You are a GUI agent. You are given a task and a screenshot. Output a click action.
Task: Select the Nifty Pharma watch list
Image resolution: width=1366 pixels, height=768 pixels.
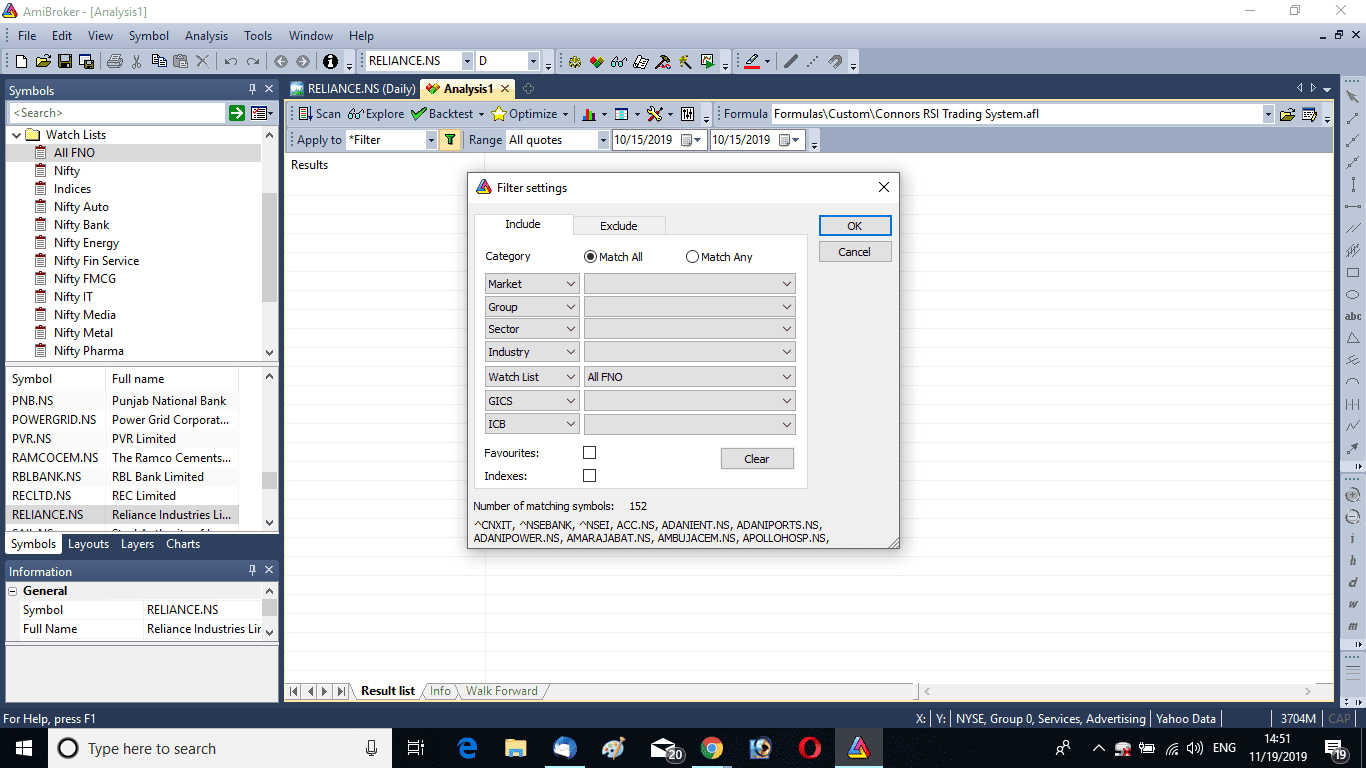click(89, 351)
